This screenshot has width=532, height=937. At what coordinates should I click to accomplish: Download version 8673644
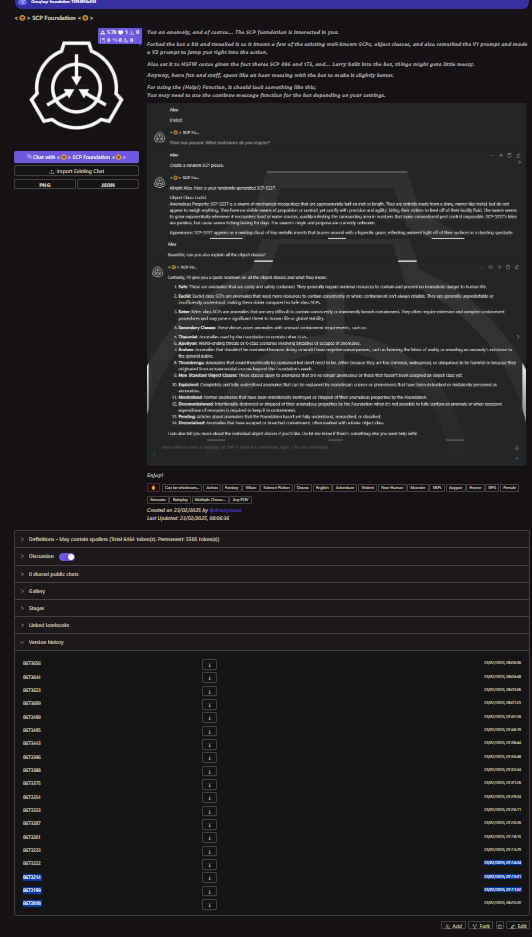209,677
